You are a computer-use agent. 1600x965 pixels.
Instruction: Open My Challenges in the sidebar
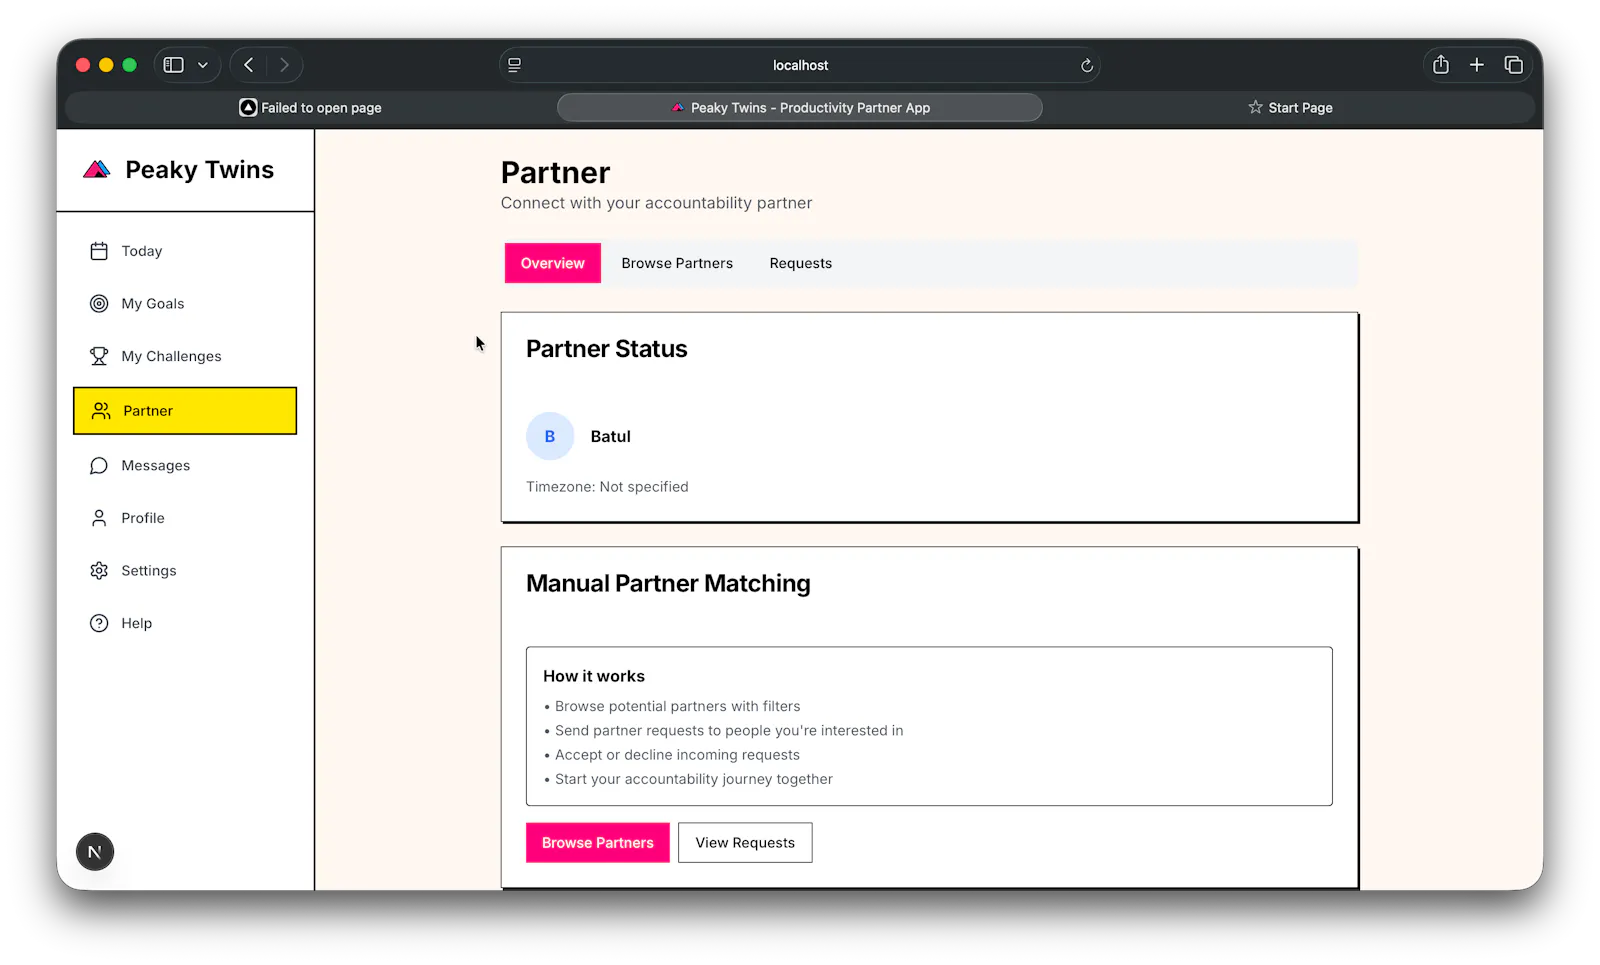coord(185,356)
